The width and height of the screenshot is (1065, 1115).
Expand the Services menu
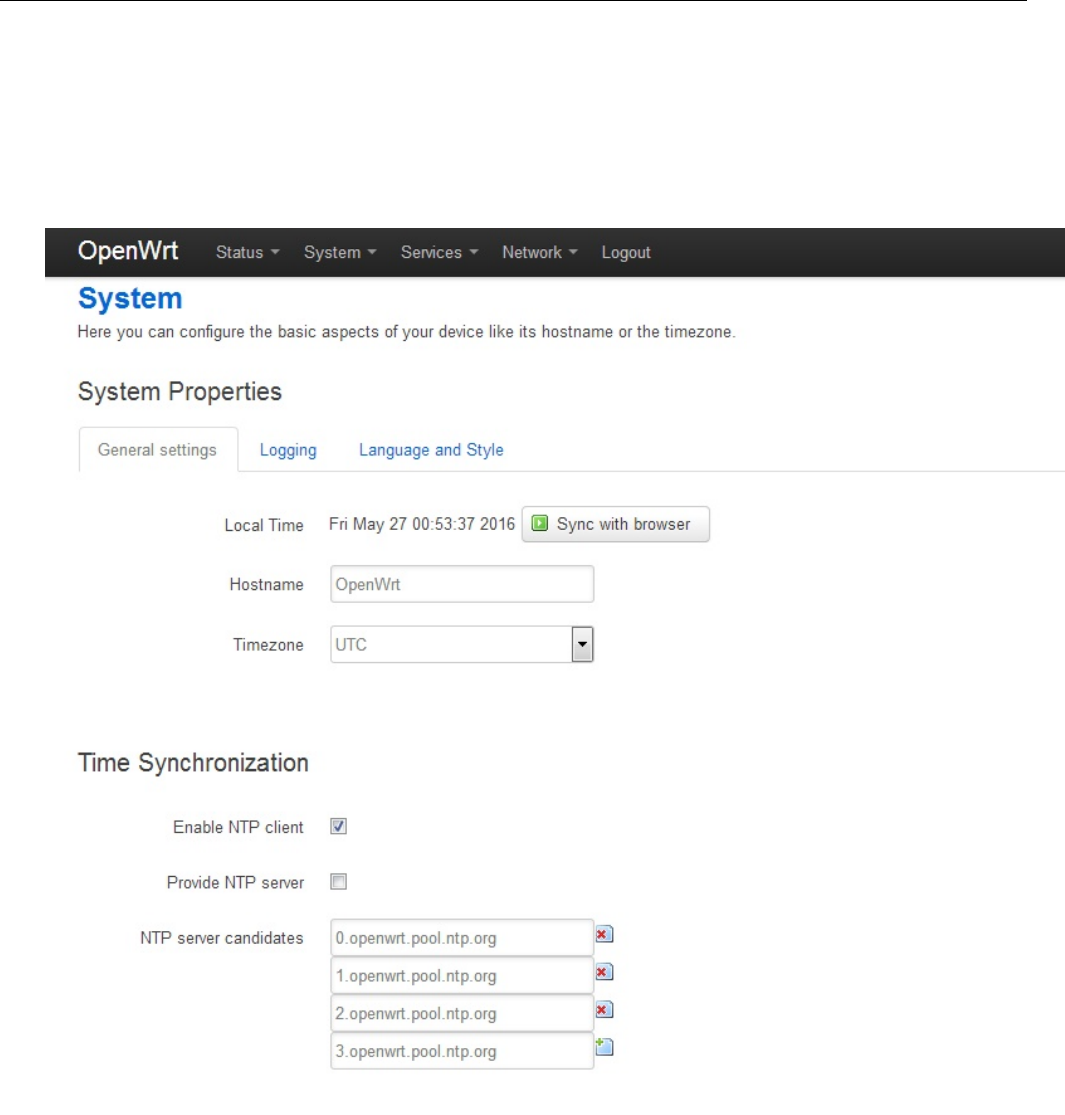pyautogui.click(x=439, y=252)
